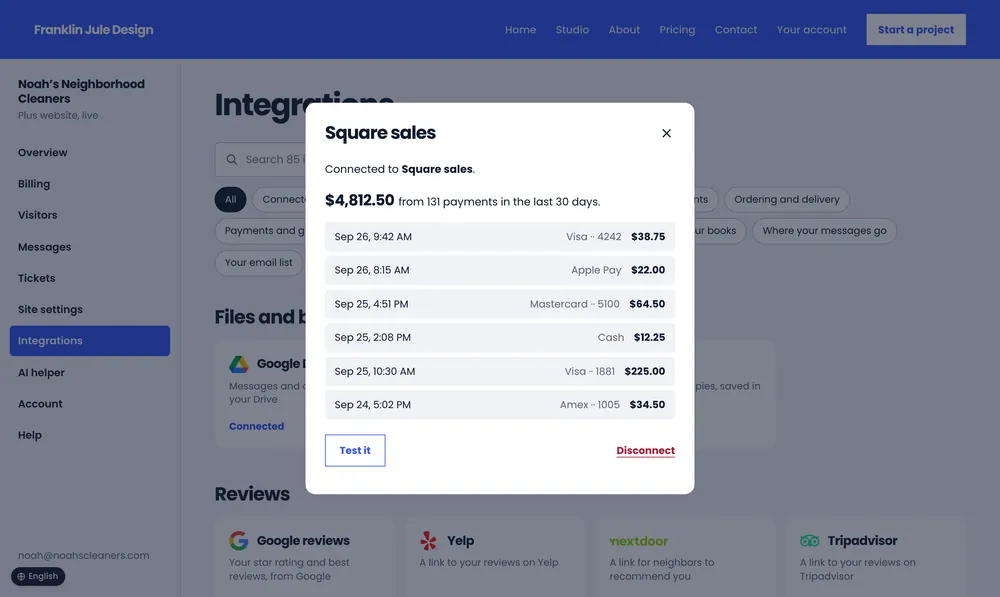Click the Google reviews logo icon
The image size is (1000, 597).
[x=239, y=541]
